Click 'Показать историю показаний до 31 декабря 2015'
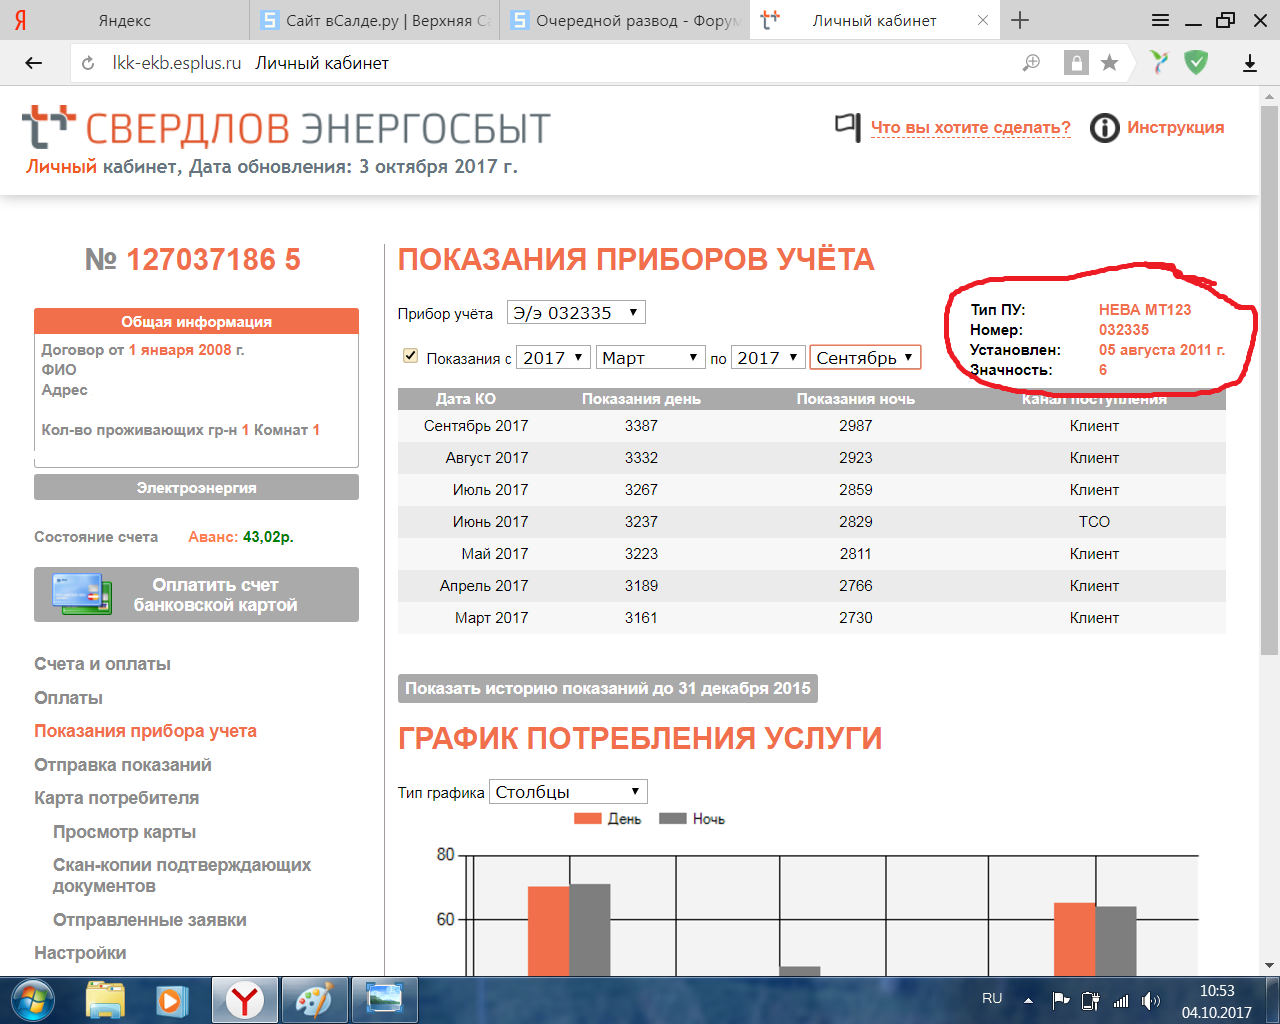The height and width of the screenshot is (1024, 1280). pos(608,688)
